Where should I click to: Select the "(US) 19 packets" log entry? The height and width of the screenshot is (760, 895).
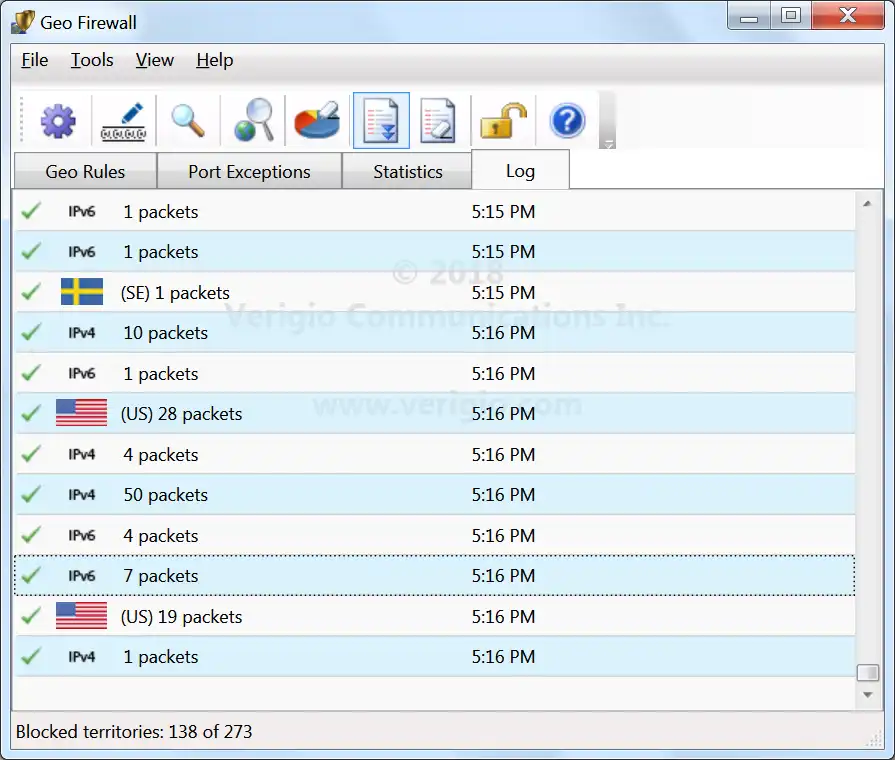[435, 617]
